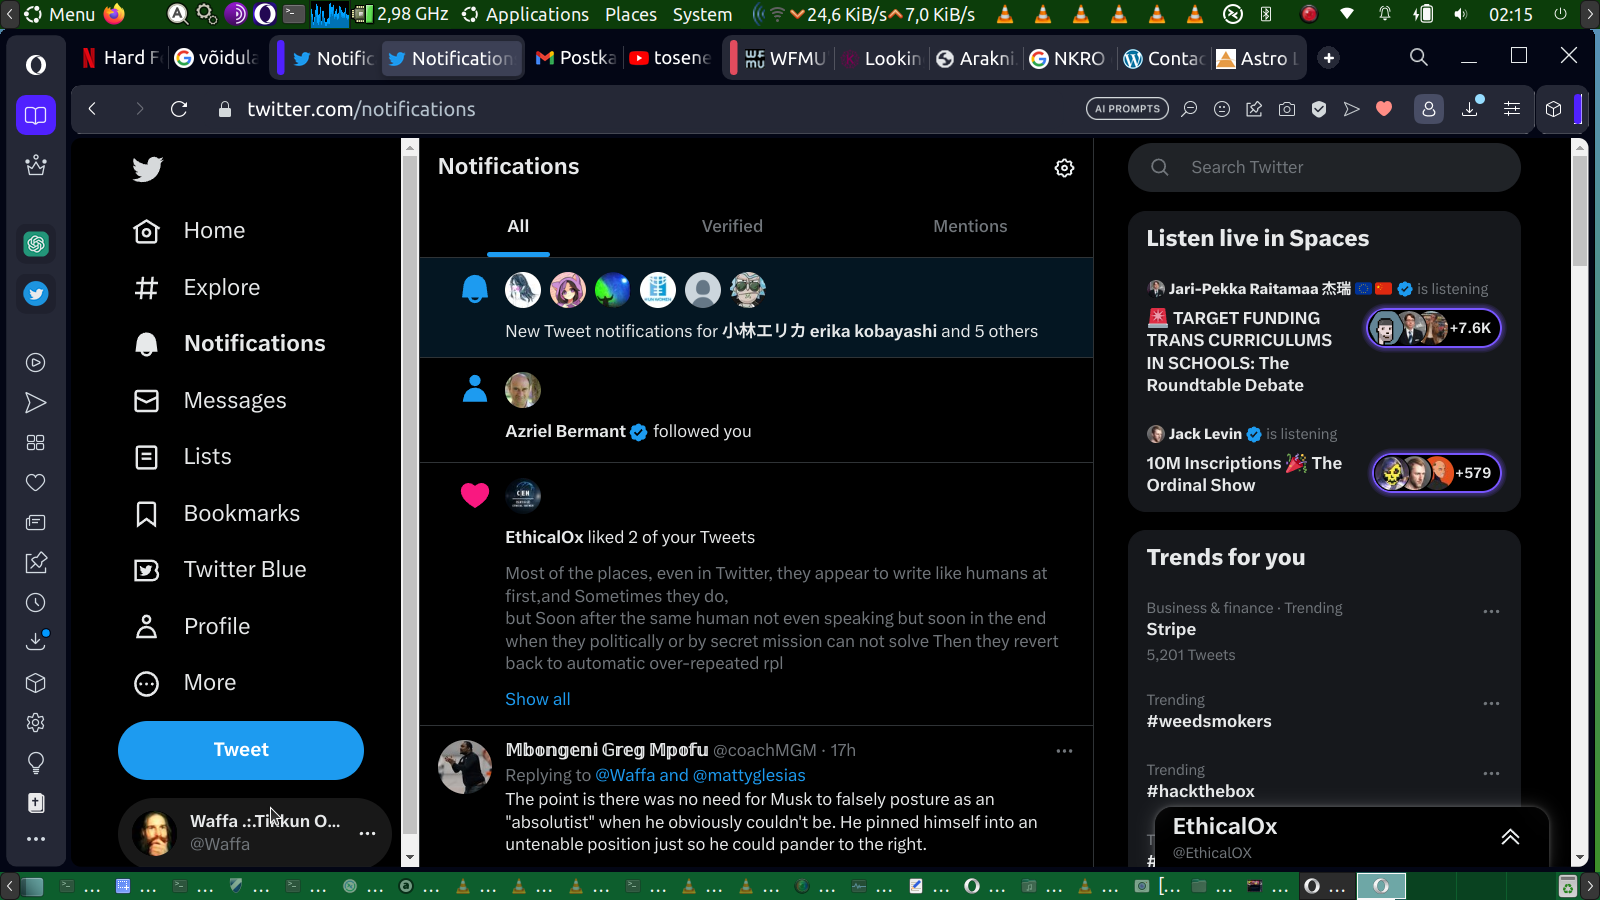The image size is (1600, 900).
Task: Expand the EthicalOx messages drawer
Action: coord(1510,837)
